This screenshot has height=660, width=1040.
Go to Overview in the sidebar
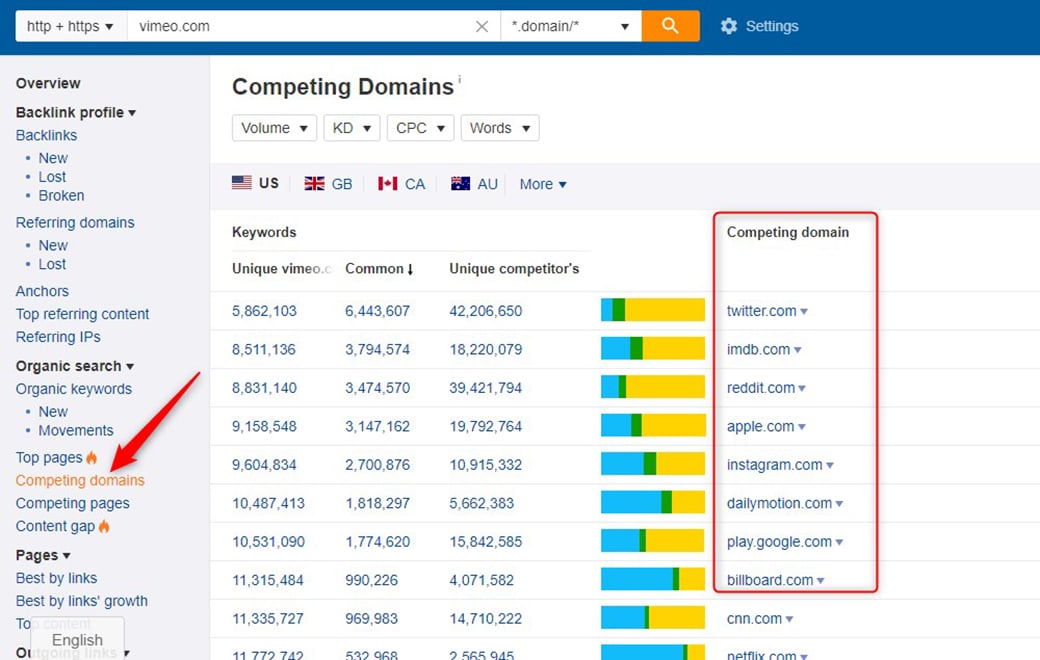click(x=48, y=83)
